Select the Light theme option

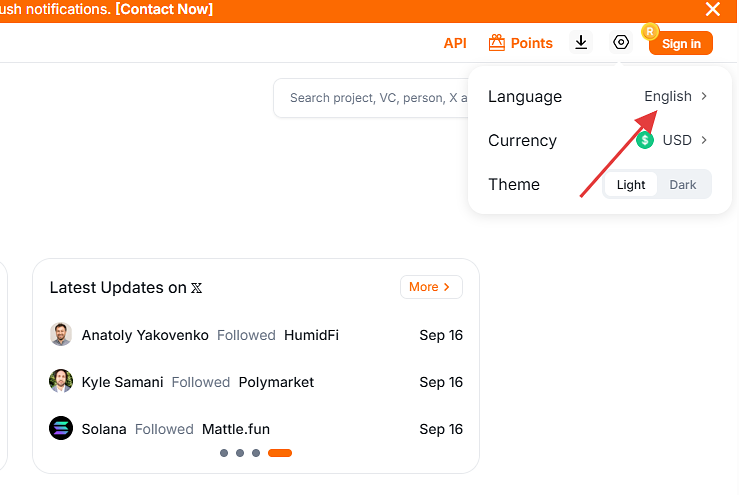tap(631, 185)
